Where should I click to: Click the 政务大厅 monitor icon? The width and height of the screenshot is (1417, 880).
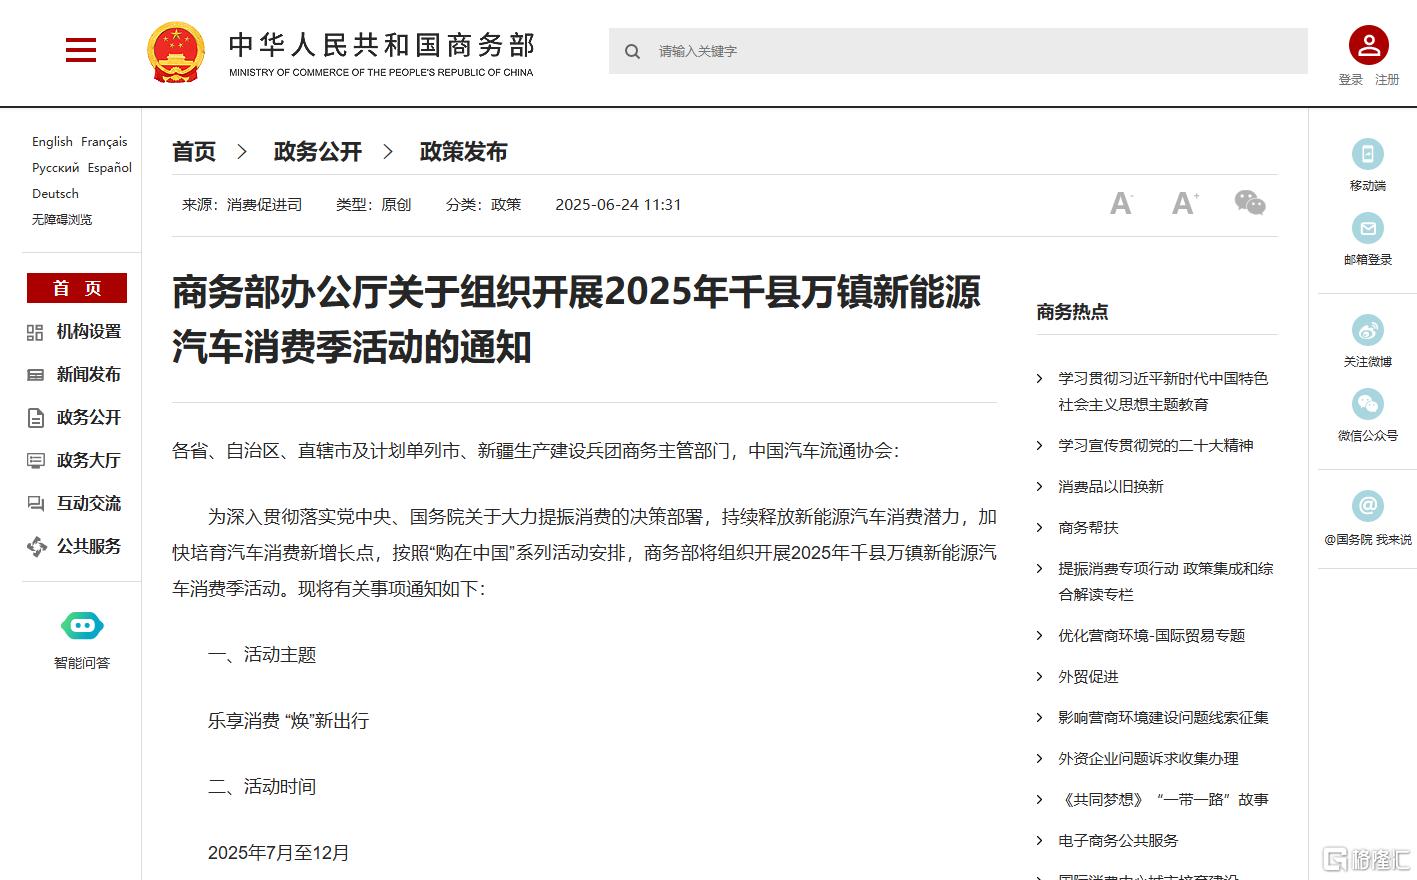[x=35, y=461]
